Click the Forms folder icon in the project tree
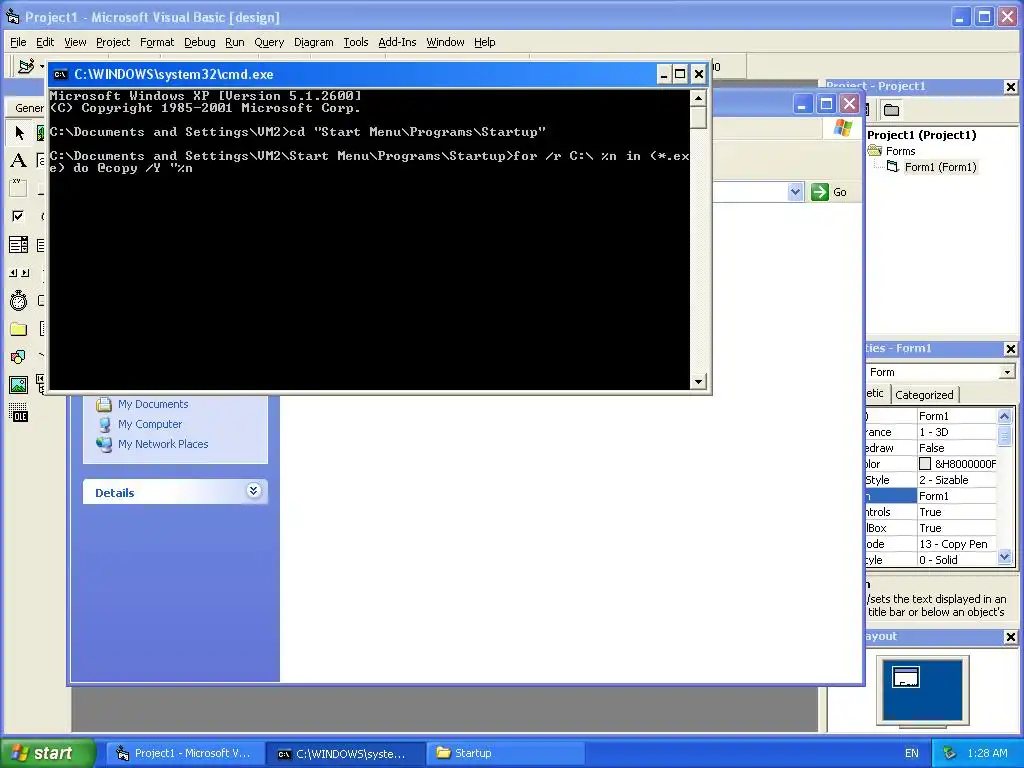This screenshot has height=768, width=1024. 874,151
